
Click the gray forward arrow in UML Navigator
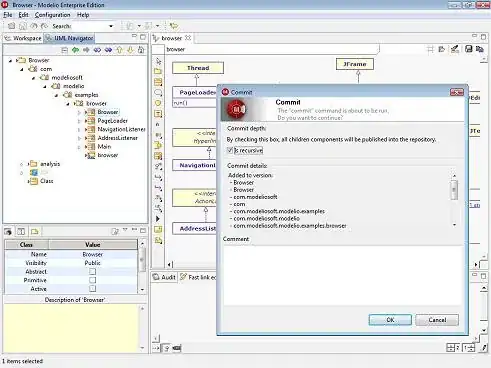coord(86,50)
